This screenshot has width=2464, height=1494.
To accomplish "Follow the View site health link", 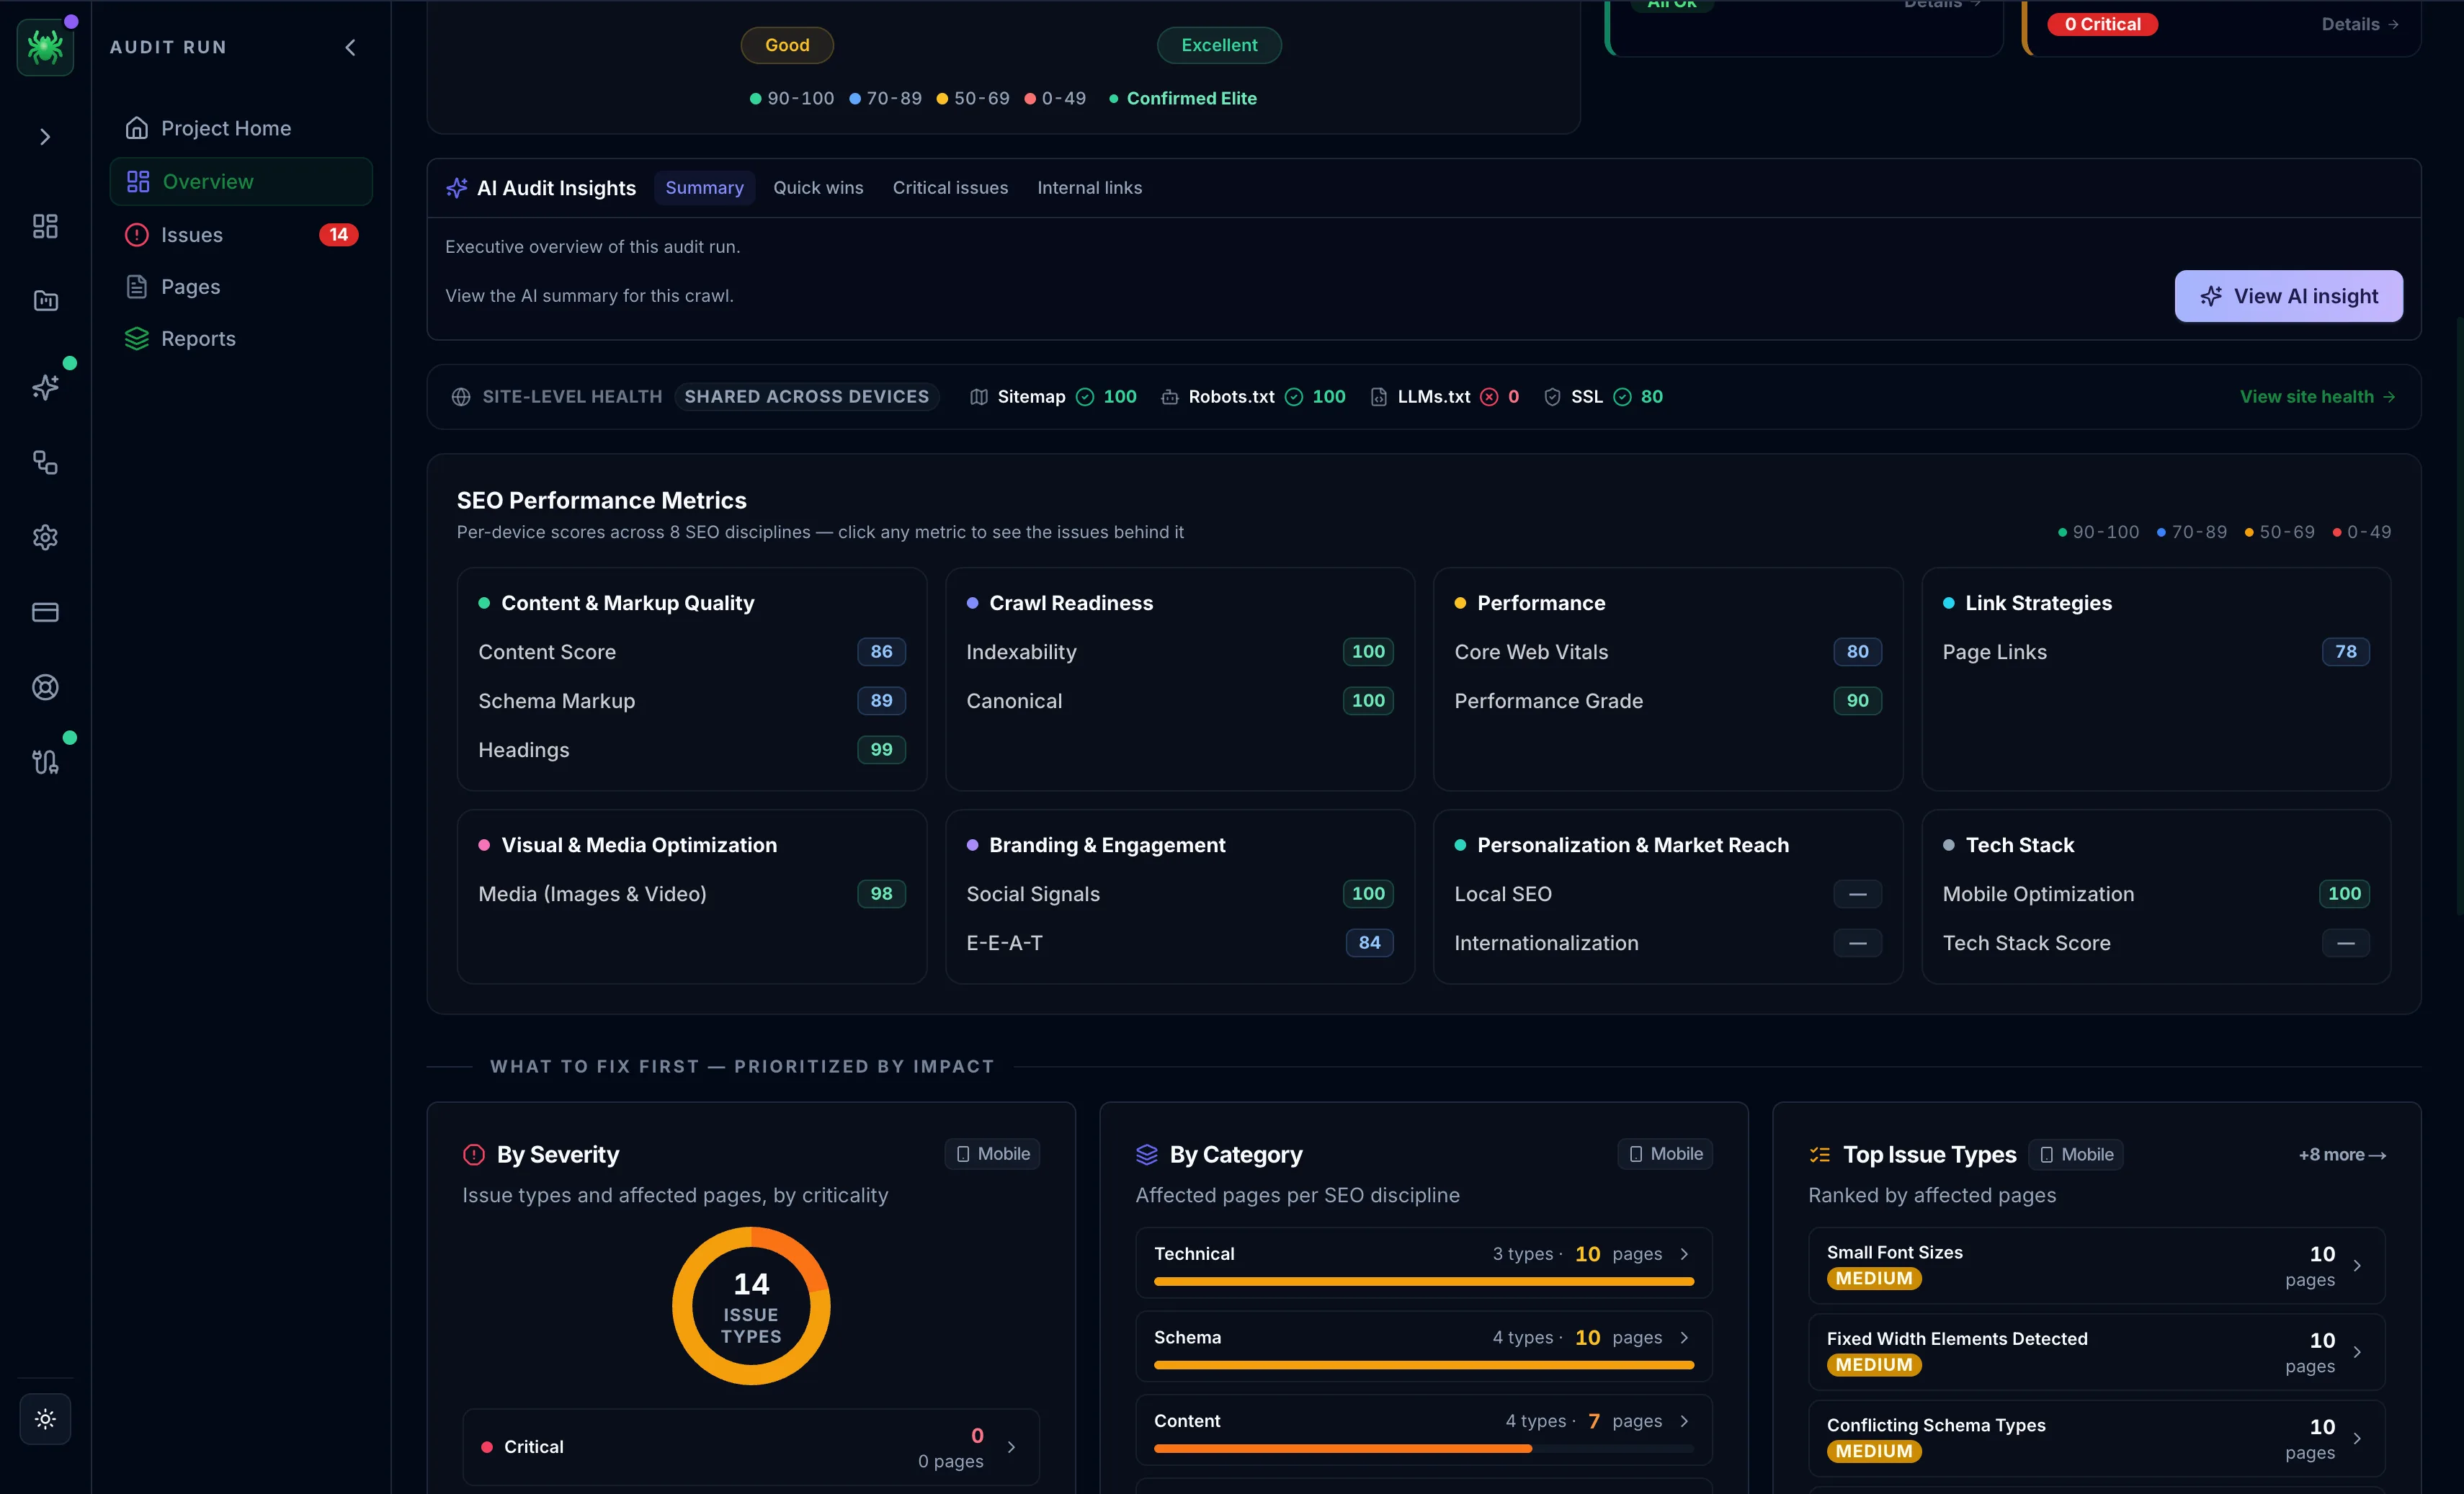I will (x=2317, y=397).
